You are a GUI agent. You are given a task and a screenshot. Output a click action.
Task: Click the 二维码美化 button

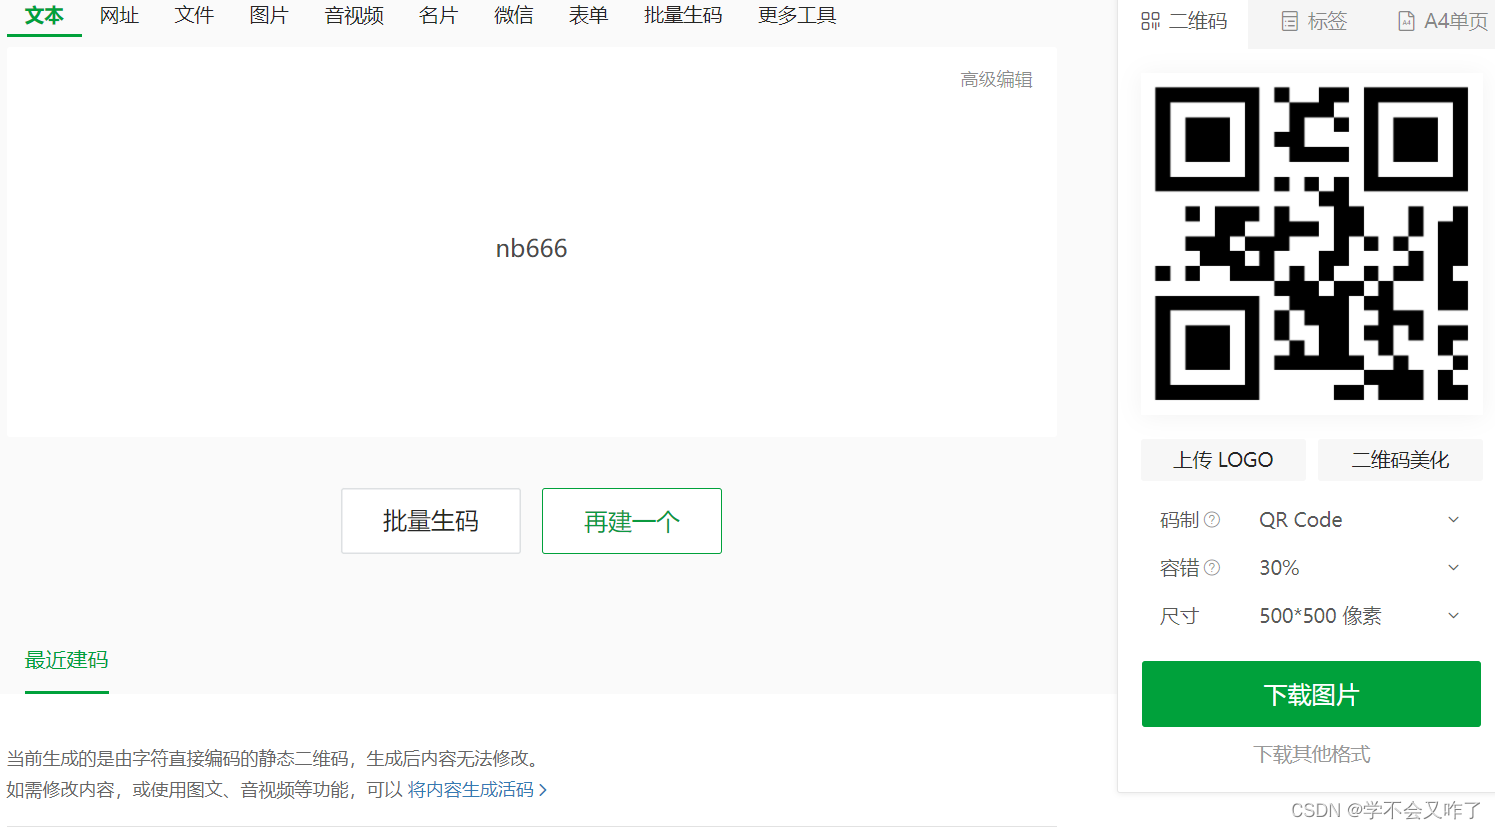pyautogui.click(x=1400, y=460)
